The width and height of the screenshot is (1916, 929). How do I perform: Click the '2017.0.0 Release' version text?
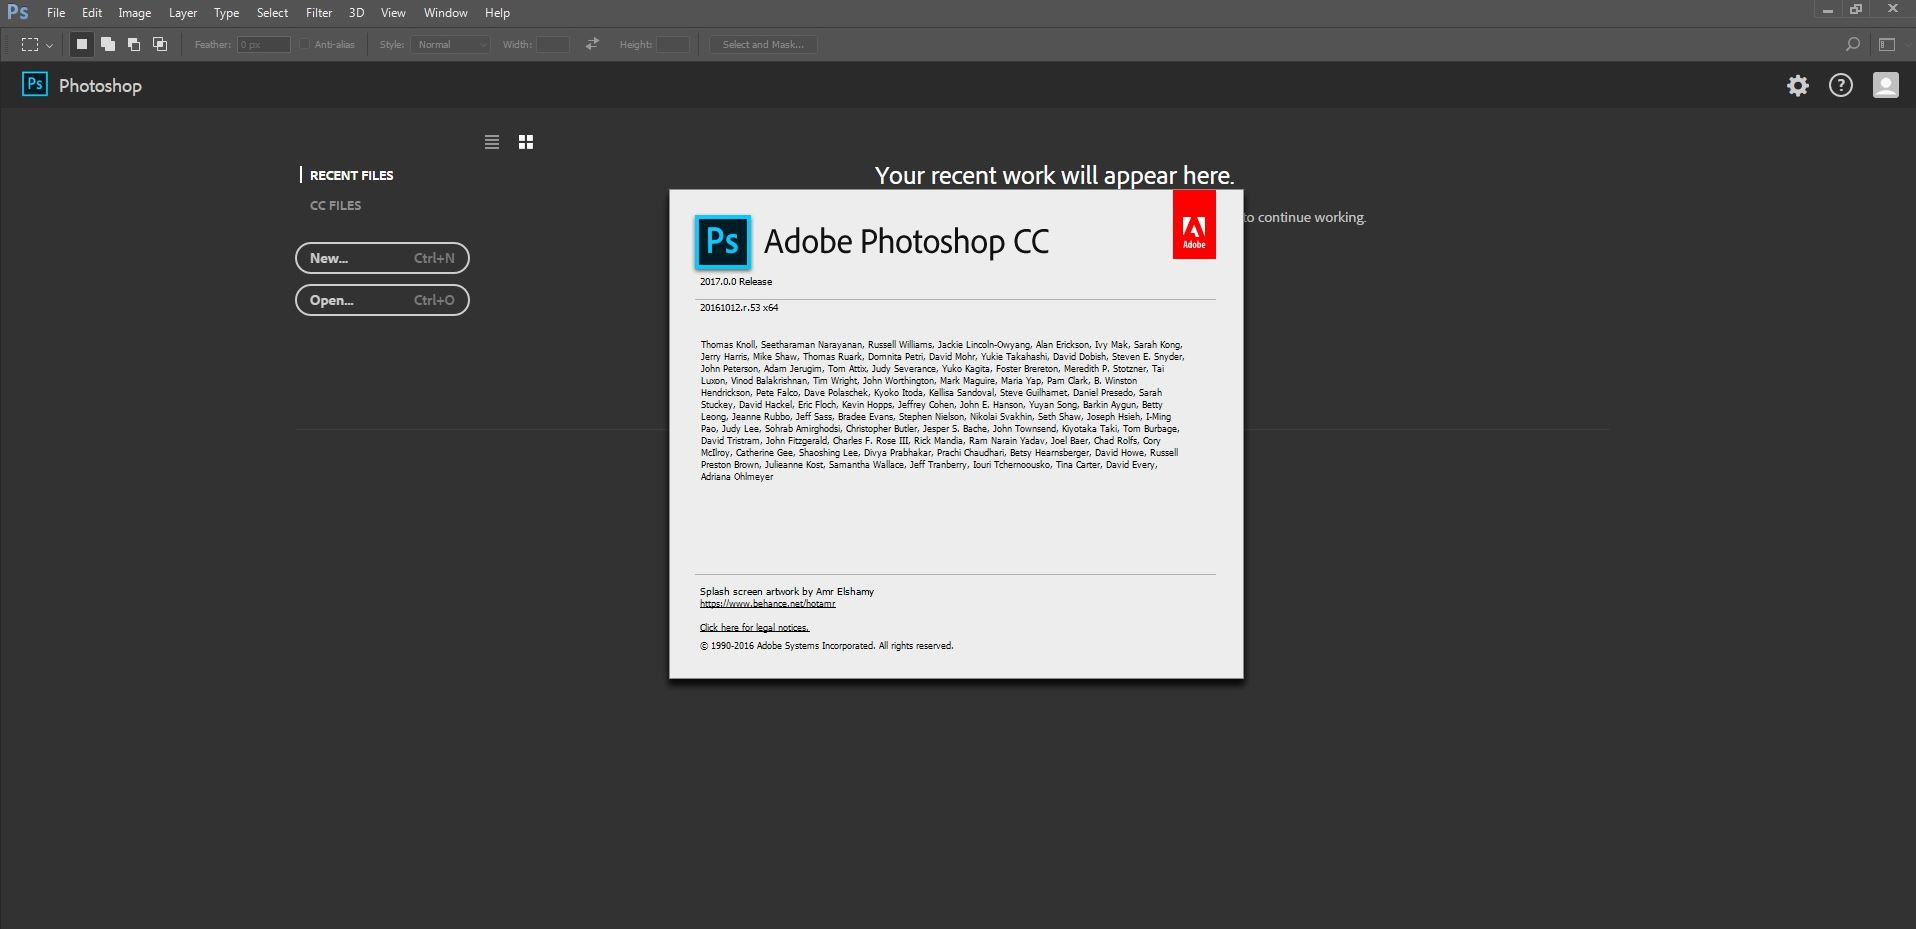pos(736,282)
